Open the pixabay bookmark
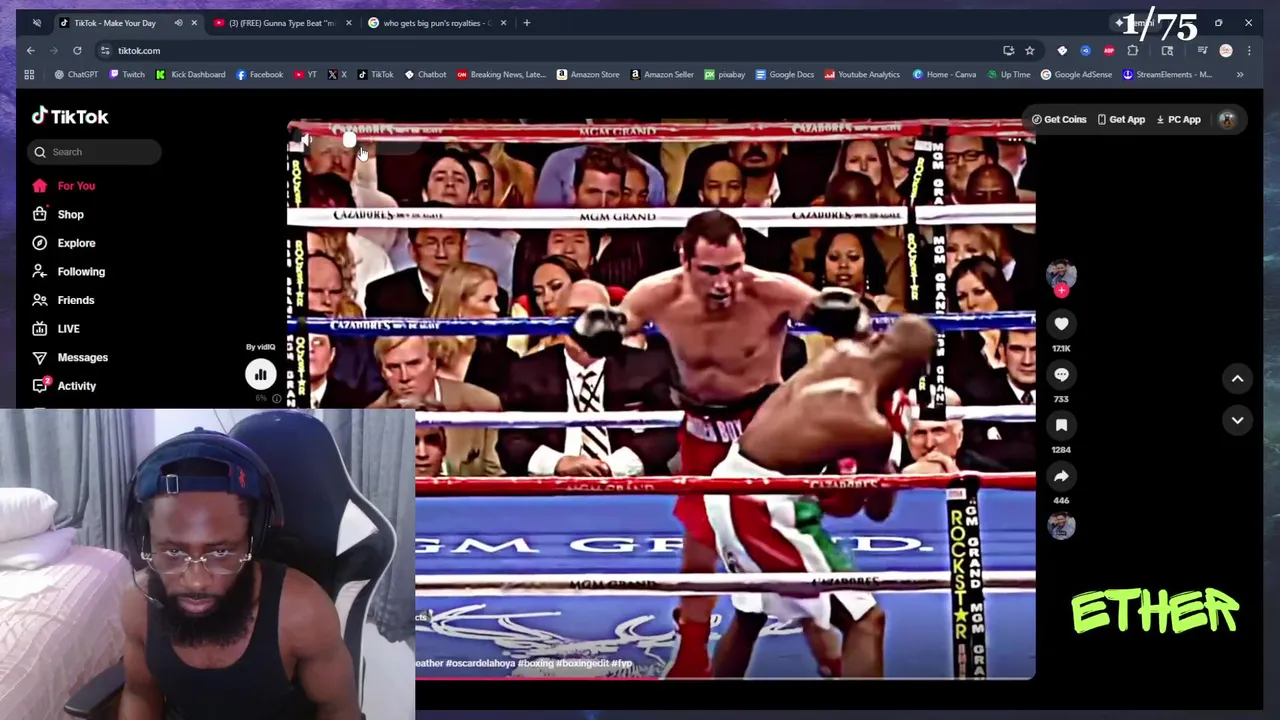1280x720 pixels. [x=724, y=74]
